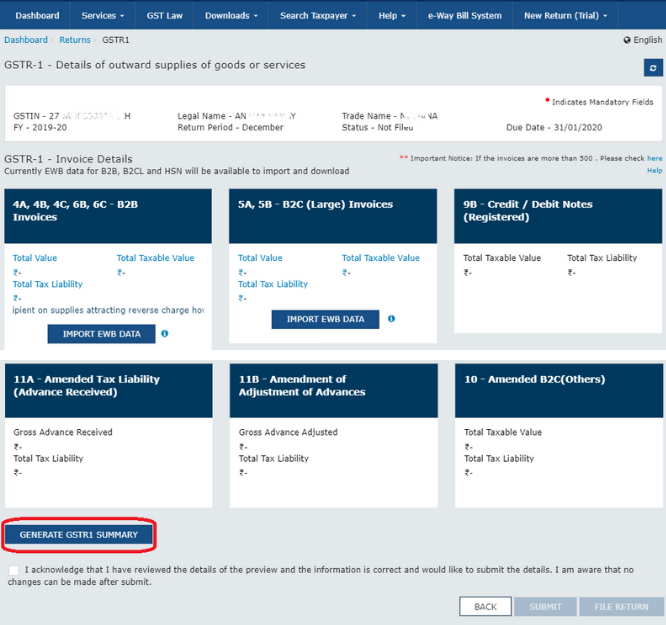The height and width of the screenshot is (625, 666).
Task: Open the B2B Invoices tile header
Action: click(x=108, y=216)
